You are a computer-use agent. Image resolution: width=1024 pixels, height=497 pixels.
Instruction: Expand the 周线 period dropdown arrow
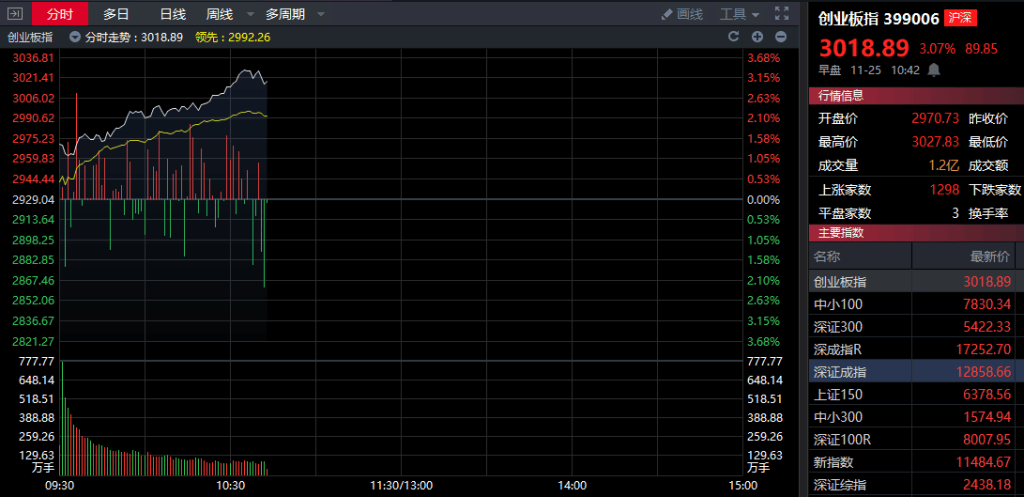pyautogui.click(x=241, y=14)
